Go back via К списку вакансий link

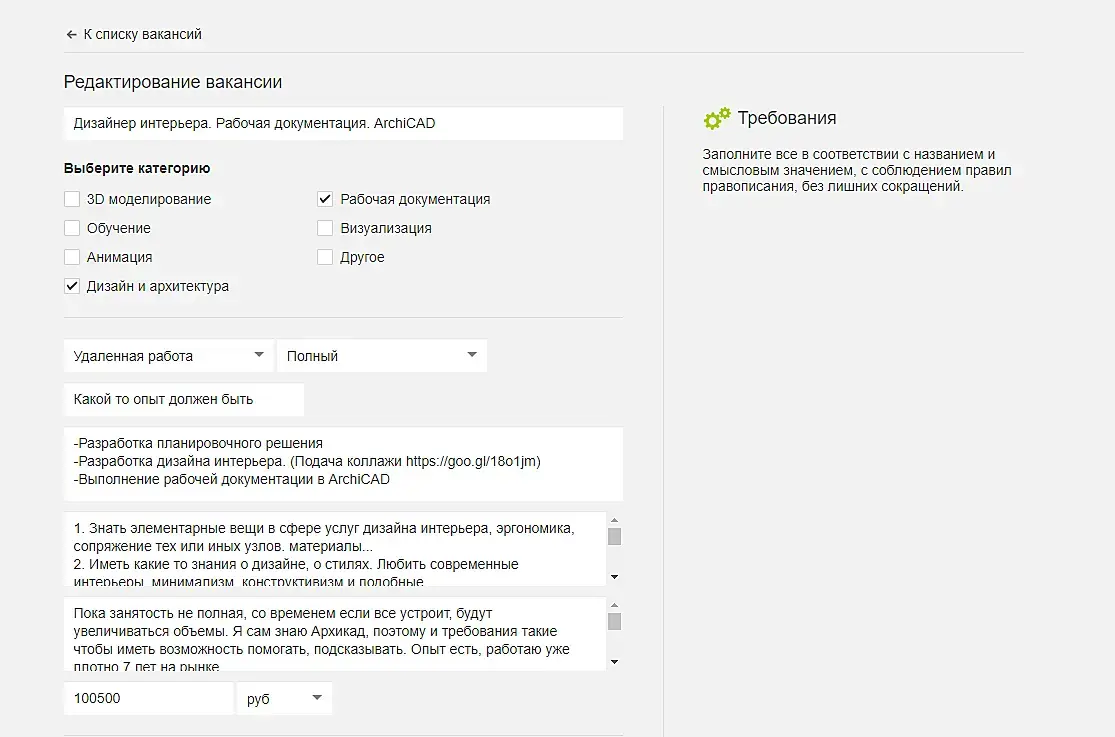click(x=142, y=35)
